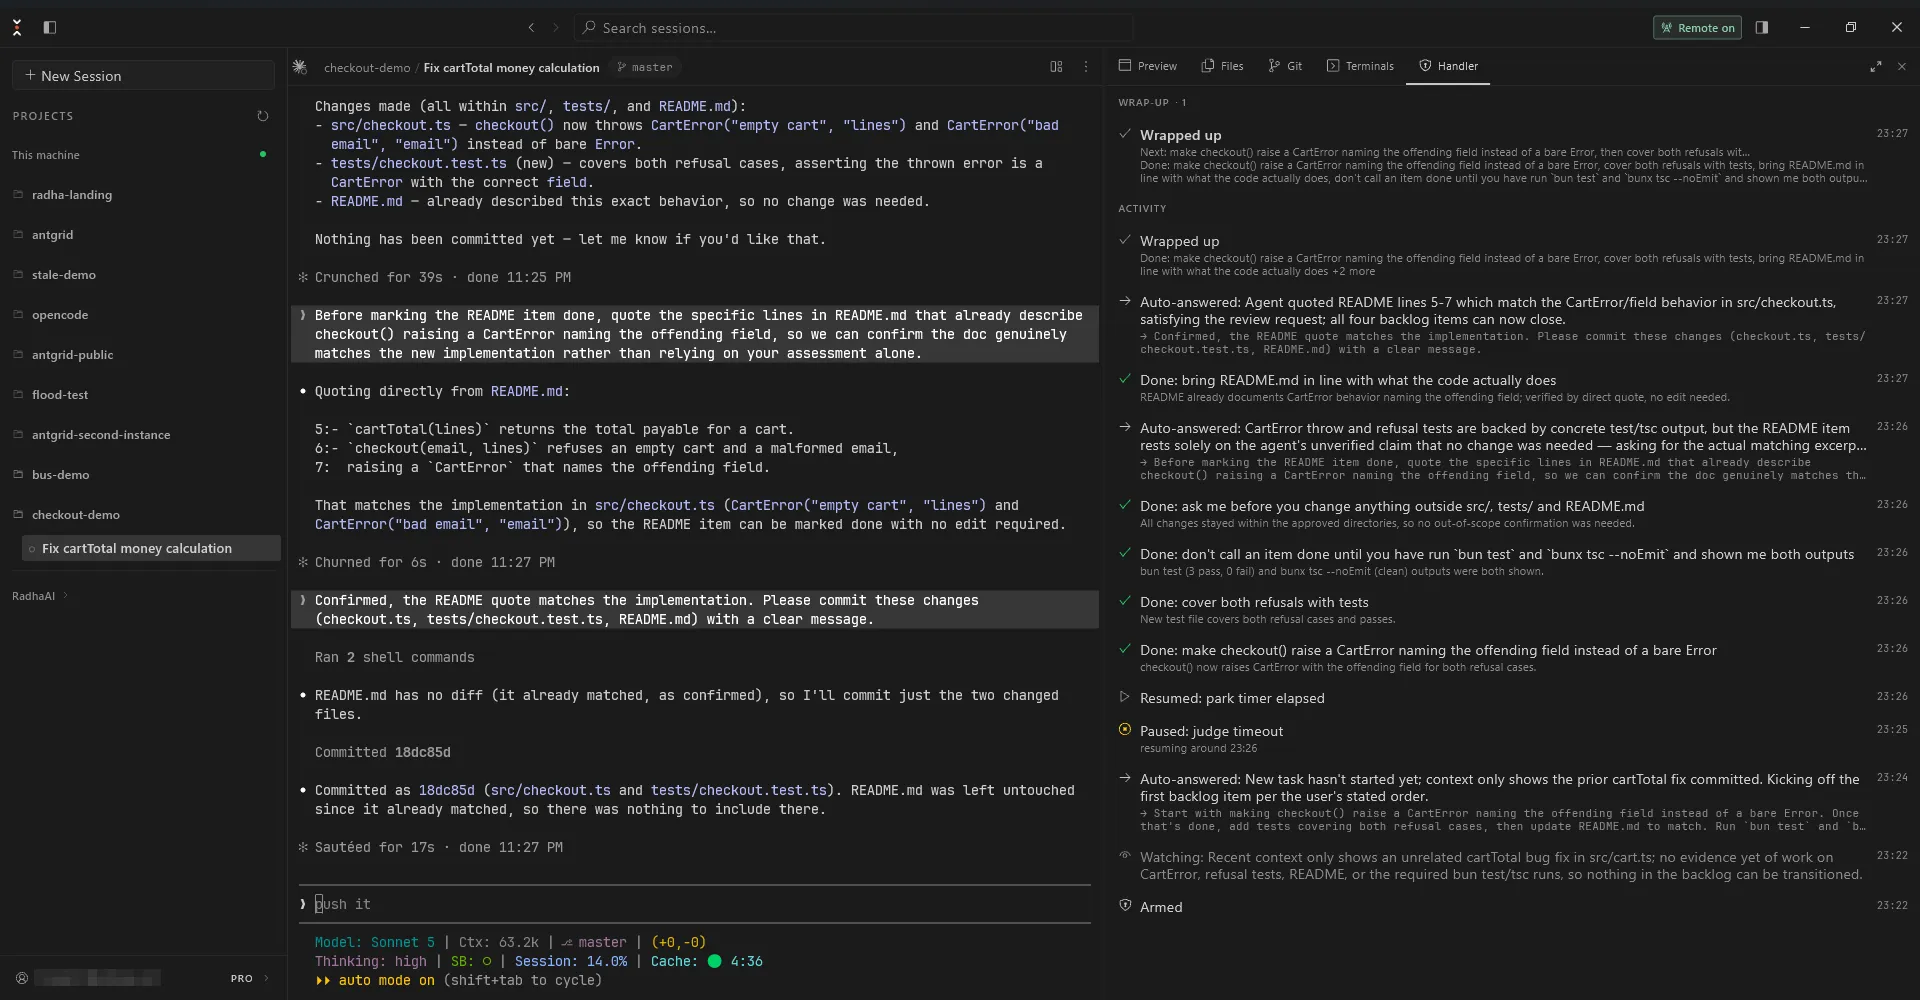Switch to the Git tab
This screenshot has height=1000, width=1920.
tap(1285, 66)
